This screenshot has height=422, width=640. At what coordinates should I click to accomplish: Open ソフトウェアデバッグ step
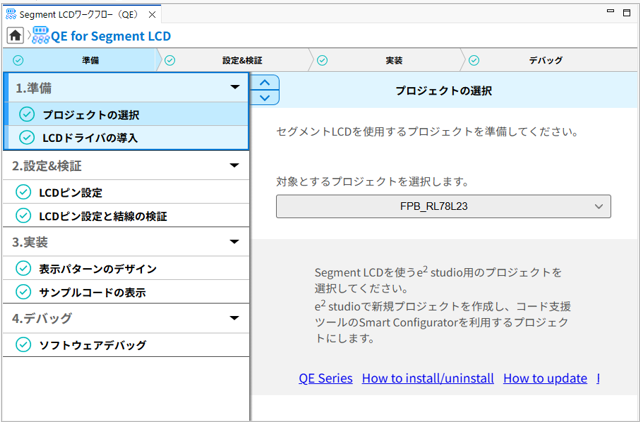[92, 345]
